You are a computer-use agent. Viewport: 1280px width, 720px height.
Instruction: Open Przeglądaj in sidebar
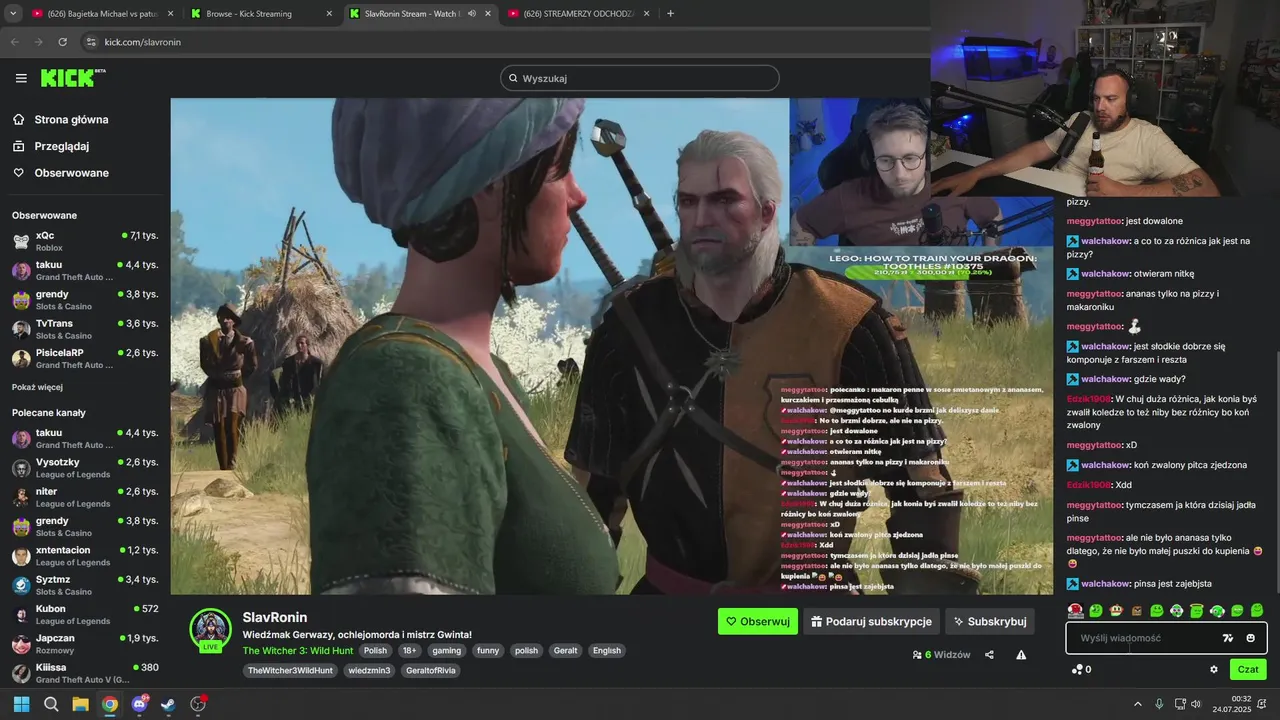point(61,146)
